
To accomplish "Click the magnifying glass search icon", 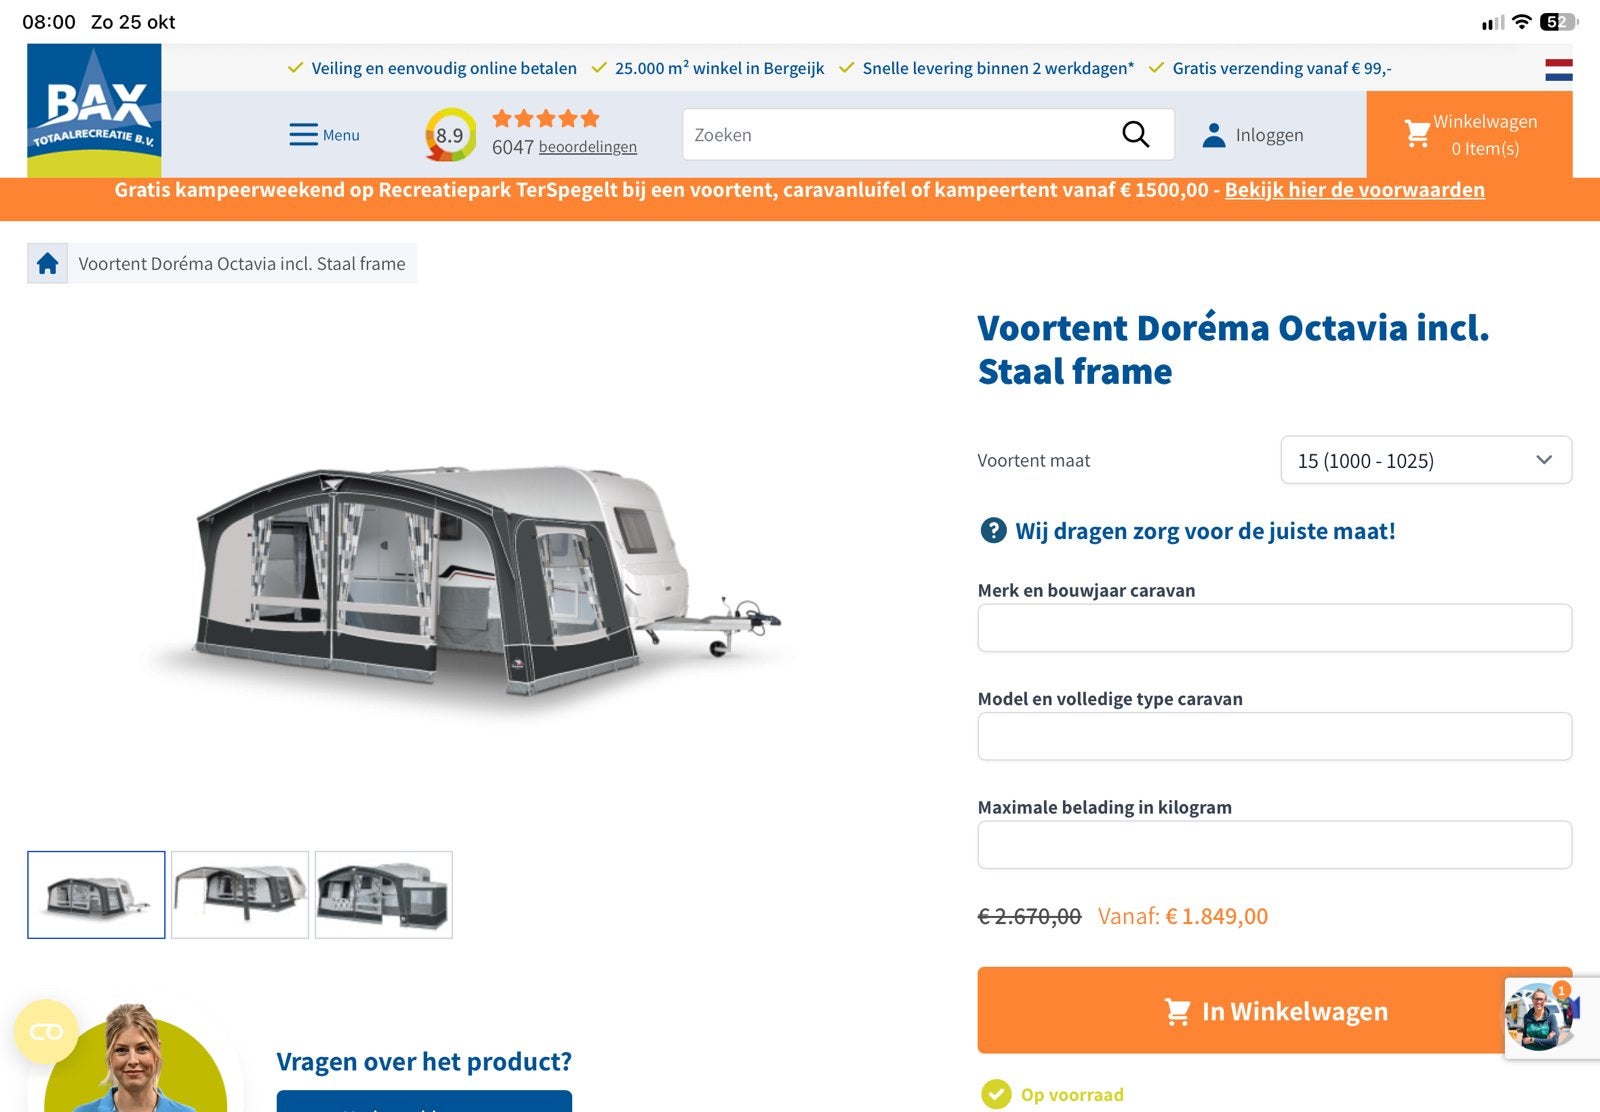I will 1135,134.
